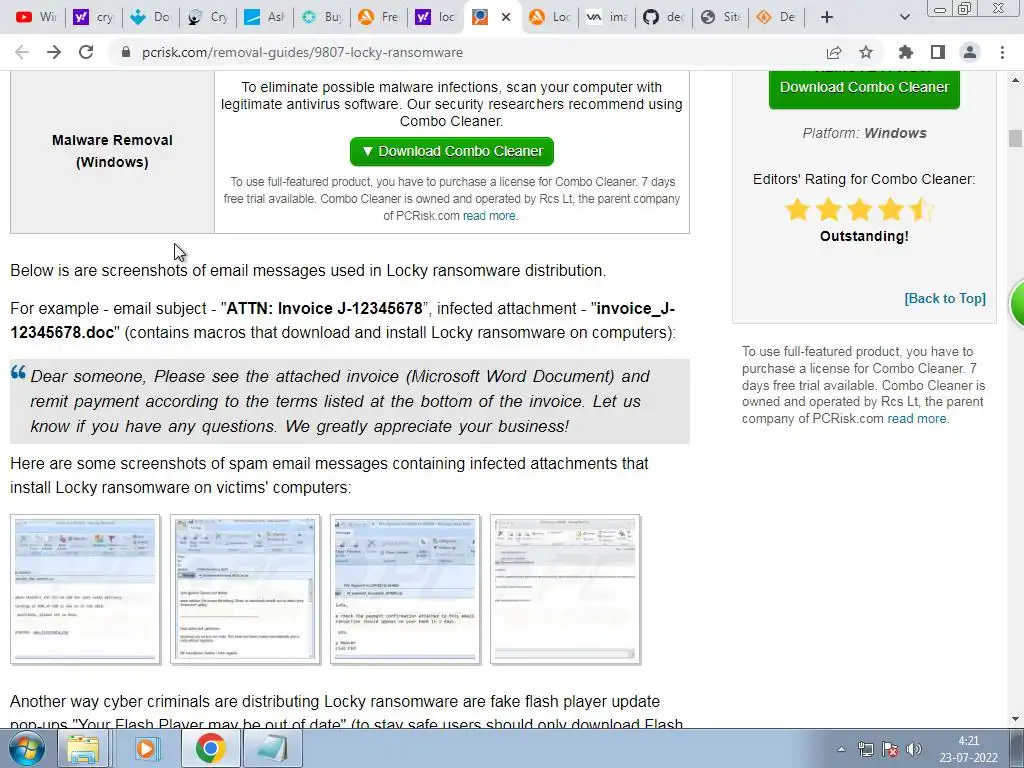Screen dimensions: 1024x768
Task: Go back to previous page
Action: coord(22,52)
